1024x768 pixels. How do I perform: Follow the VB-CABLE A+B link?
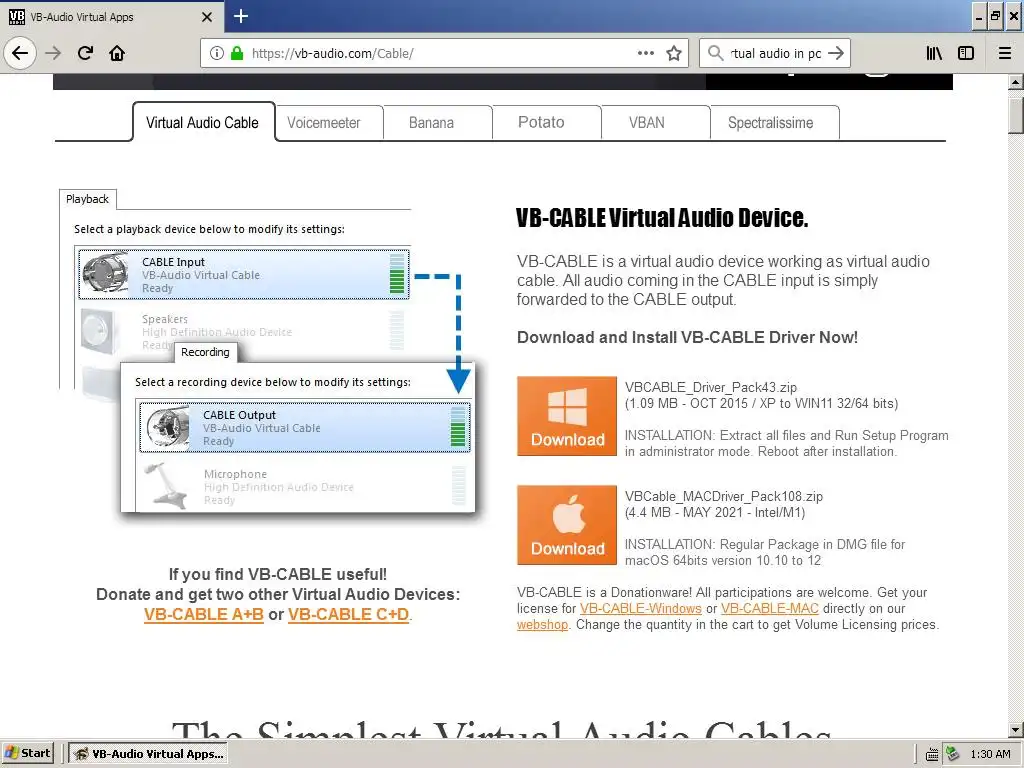point(204,615)
